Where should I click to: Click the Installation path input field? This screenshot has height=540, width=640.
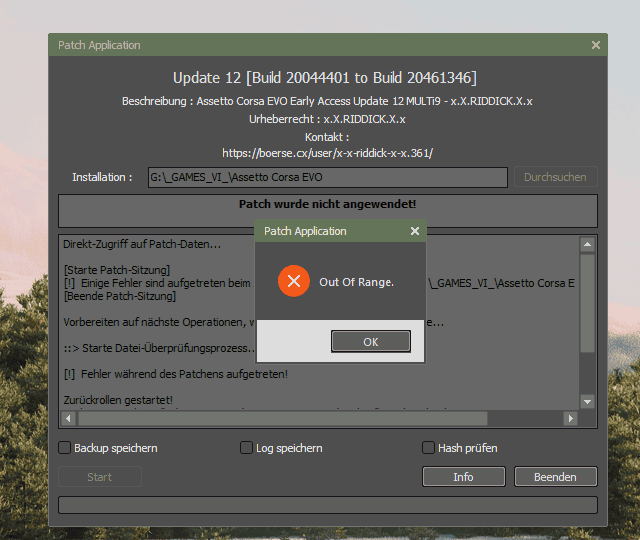click(x=328, y=177)
